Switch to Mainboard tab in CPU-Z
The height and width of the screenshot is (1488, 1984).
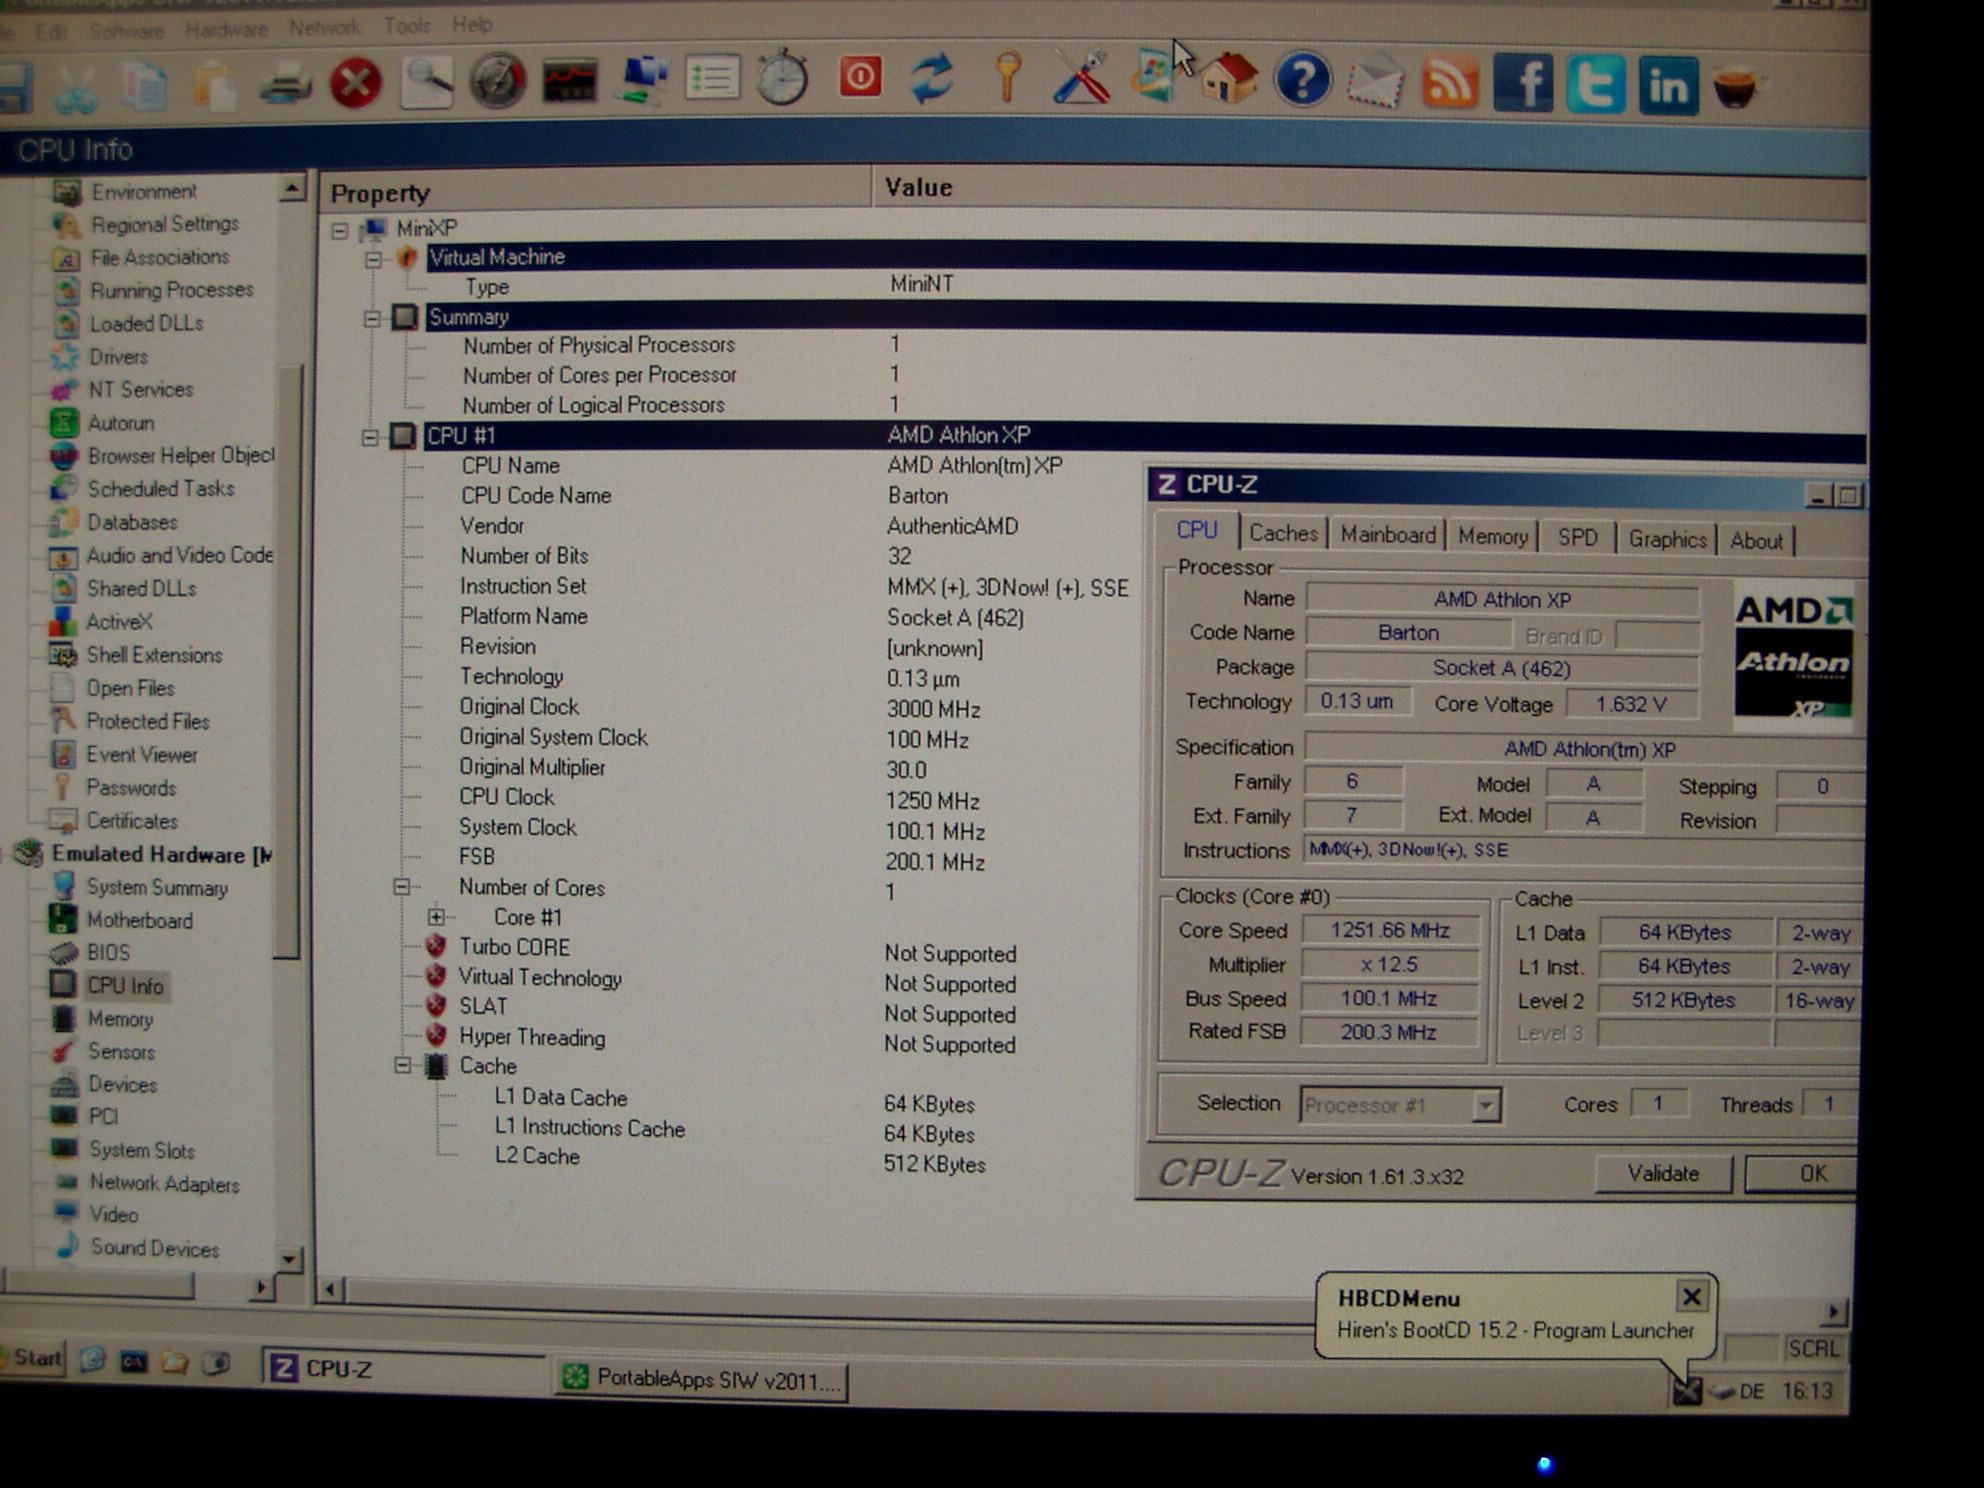tap(1388, 535)
